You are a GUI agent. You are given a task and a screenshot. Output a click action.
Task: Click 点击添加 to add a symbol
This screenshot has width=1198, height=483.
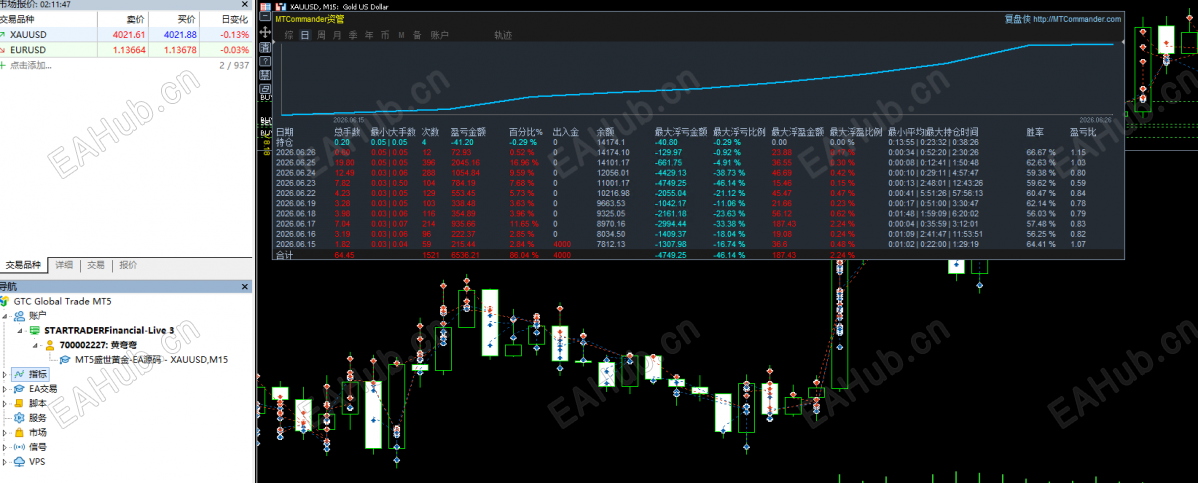31,65
